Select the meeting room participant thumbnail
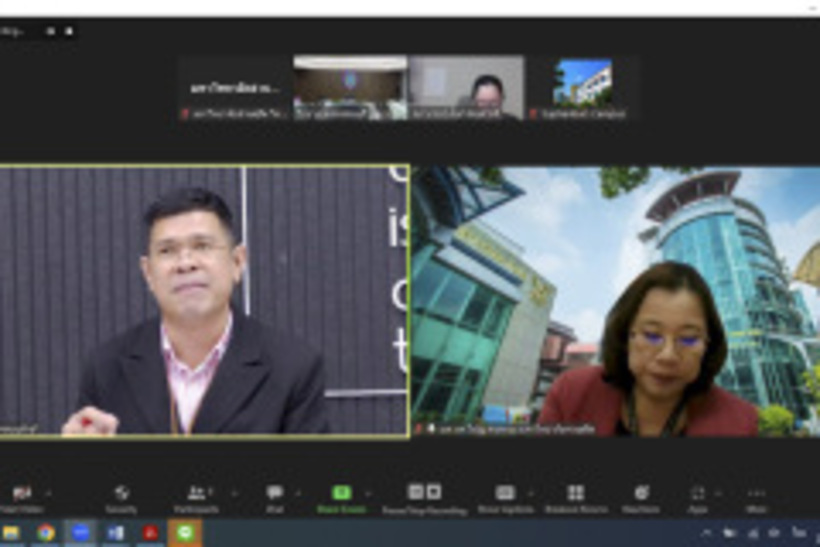Viewport: 820px width, 547px height. (x=350, y=88)
